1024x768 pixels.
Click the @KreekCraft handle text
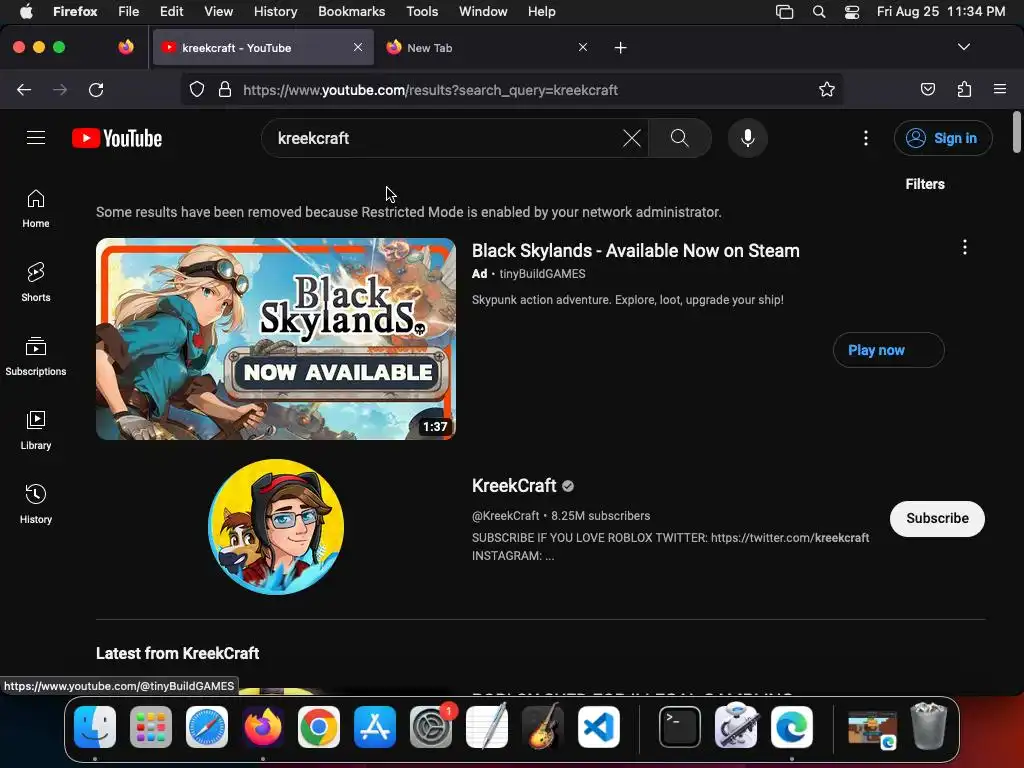click(x=505, y=516)
